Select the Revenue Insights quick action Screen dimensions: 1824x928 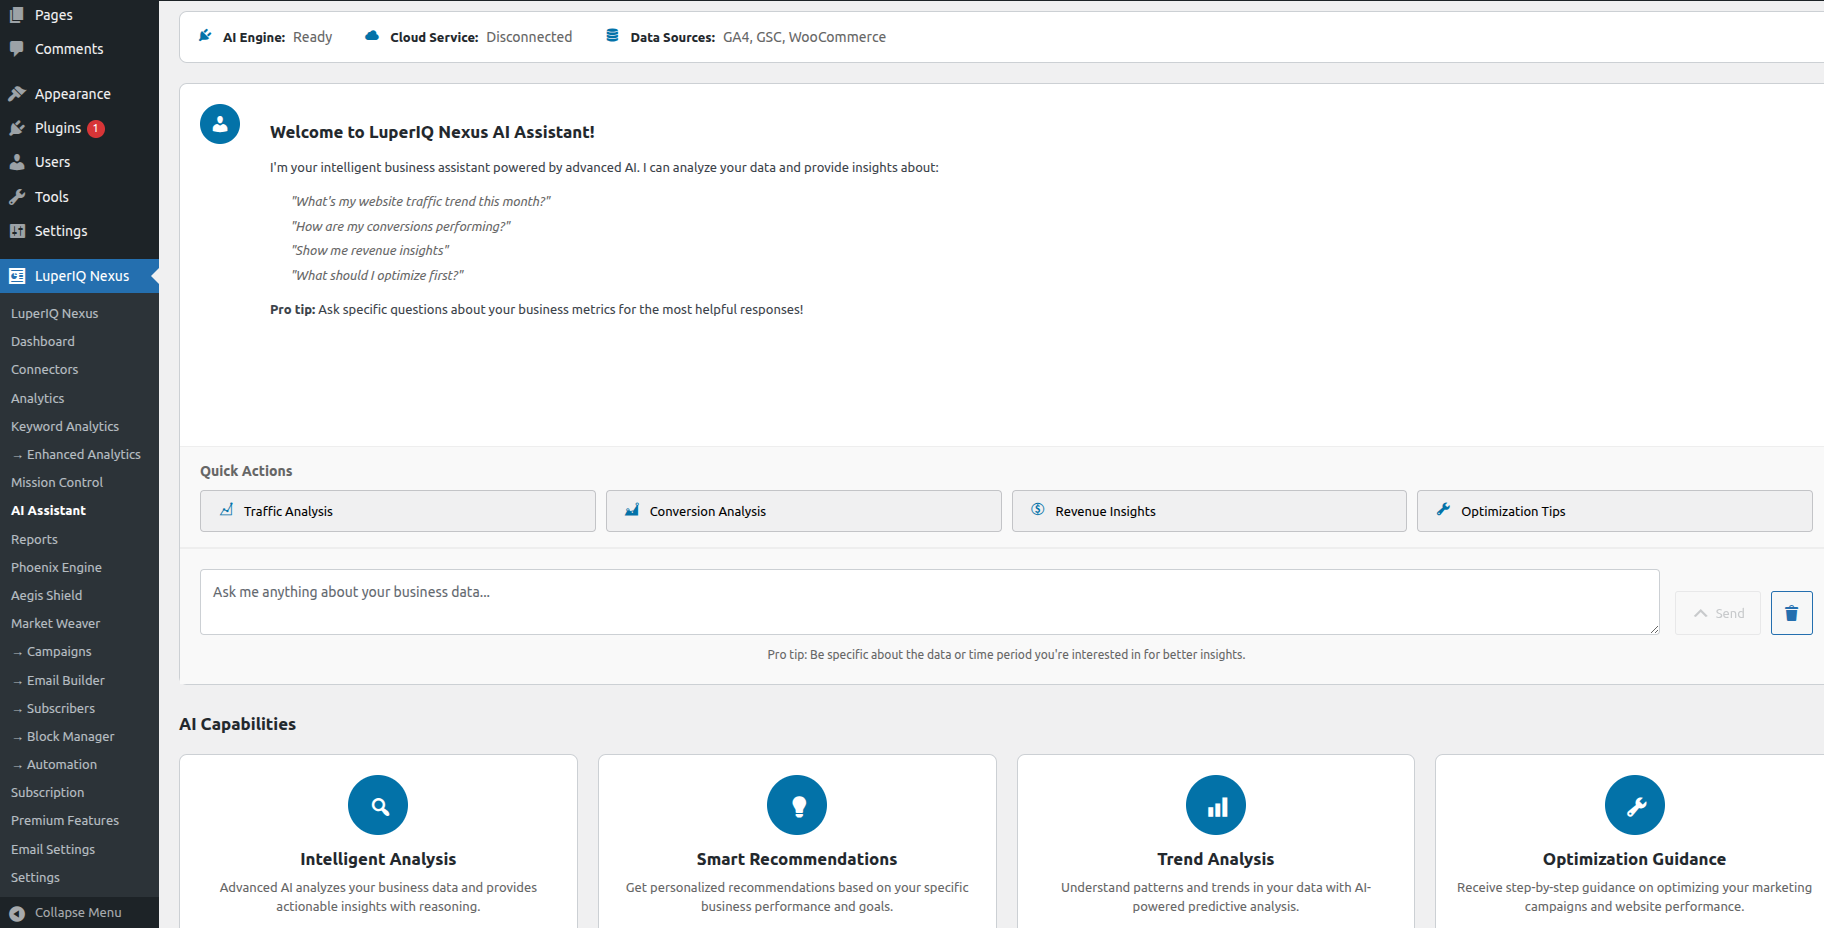(1208, 511)
